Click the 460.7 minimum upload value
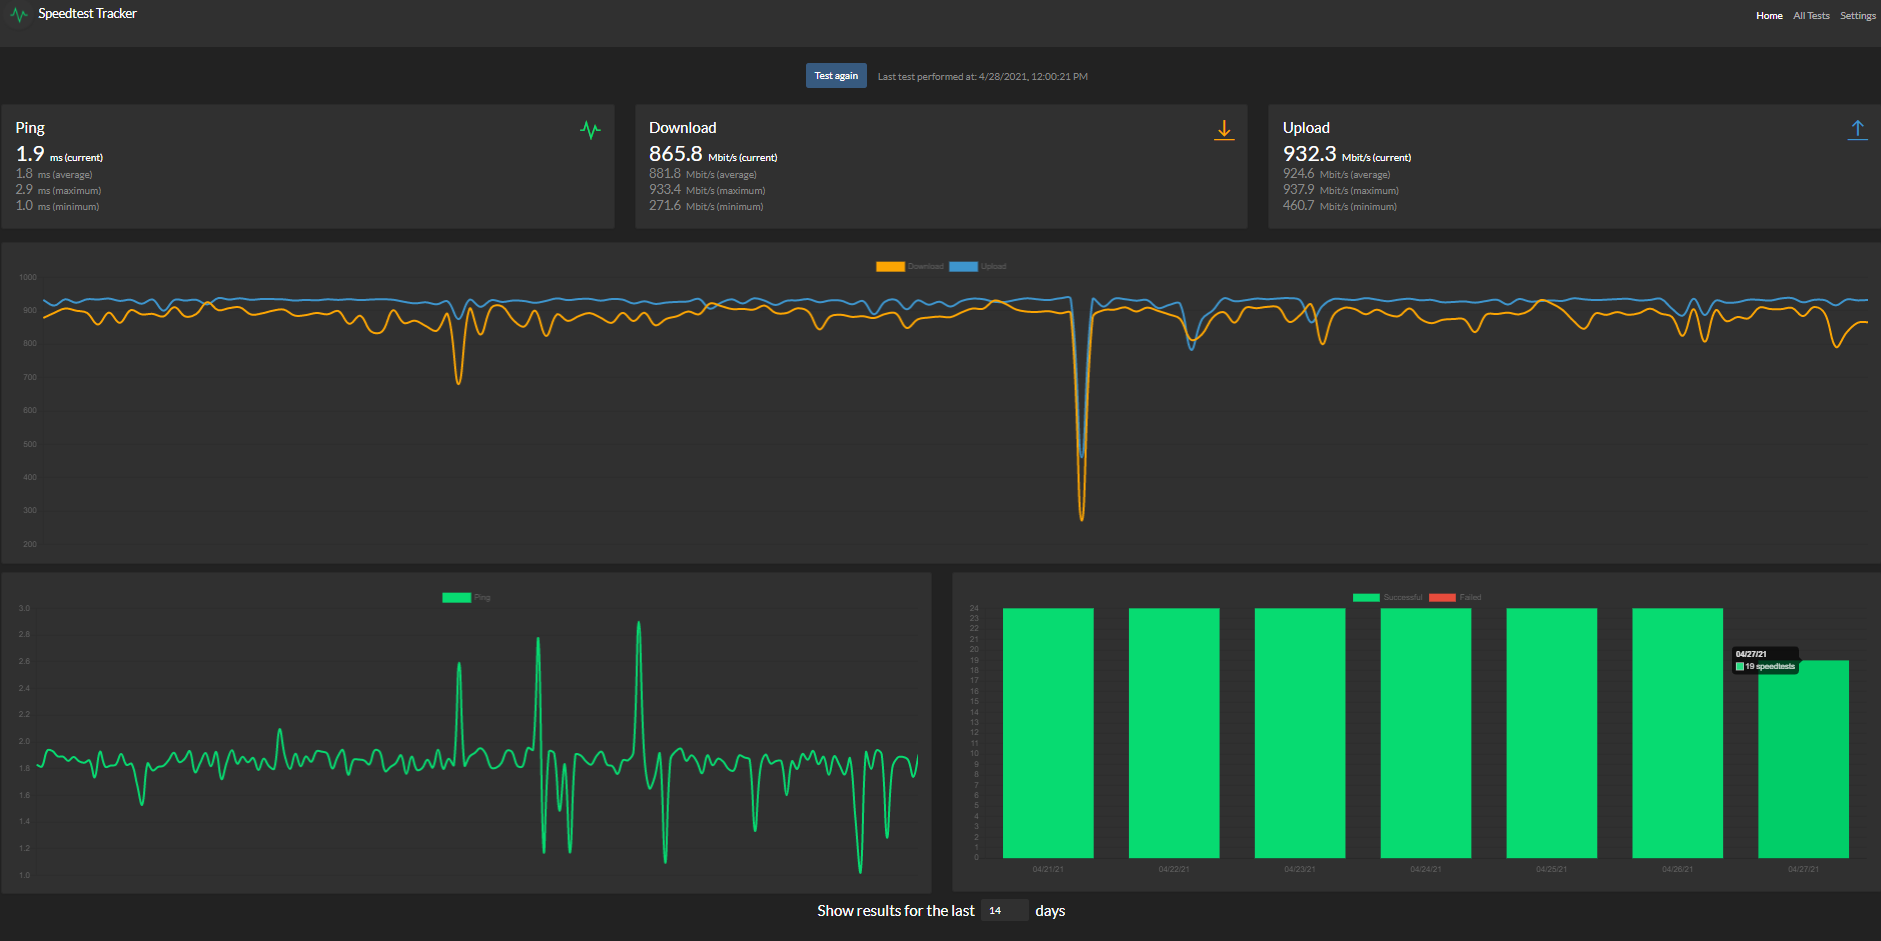This screenshot has width=1881, height=941. [1298, 206]
